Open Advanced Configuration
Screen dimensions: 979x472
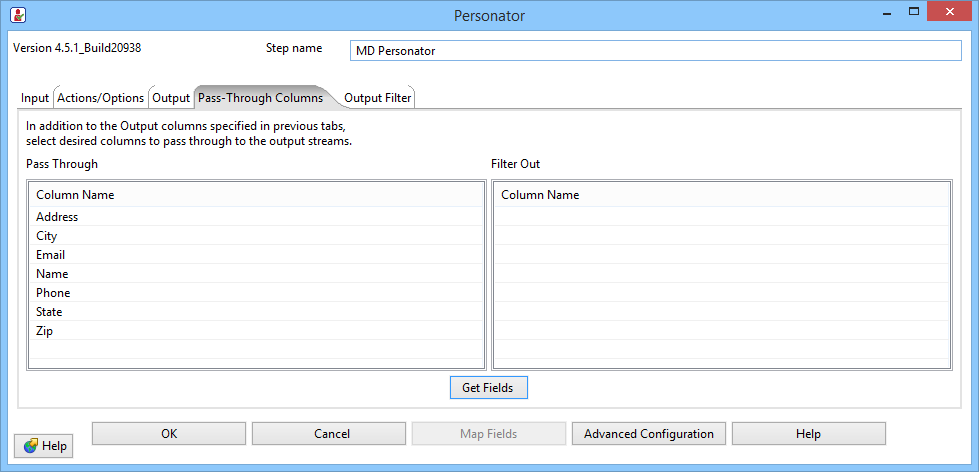click(x=649, y=434)
